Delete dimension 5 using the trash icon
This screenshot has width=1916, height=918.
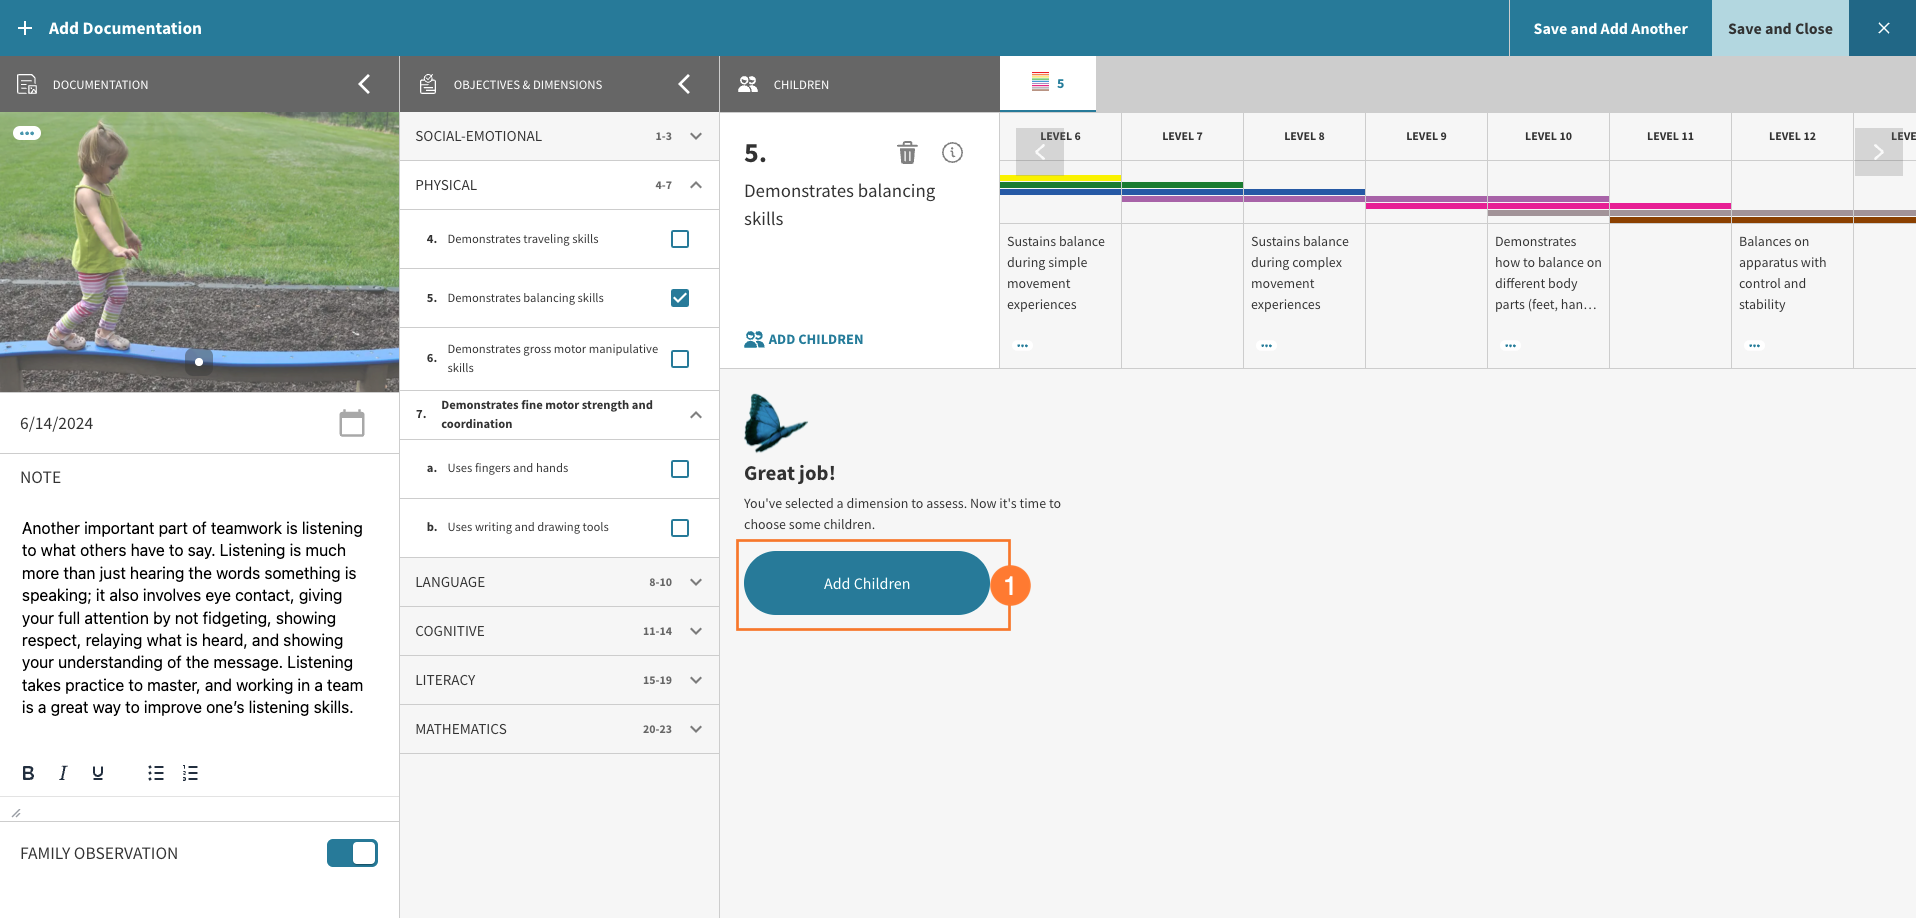coord(907,153)
